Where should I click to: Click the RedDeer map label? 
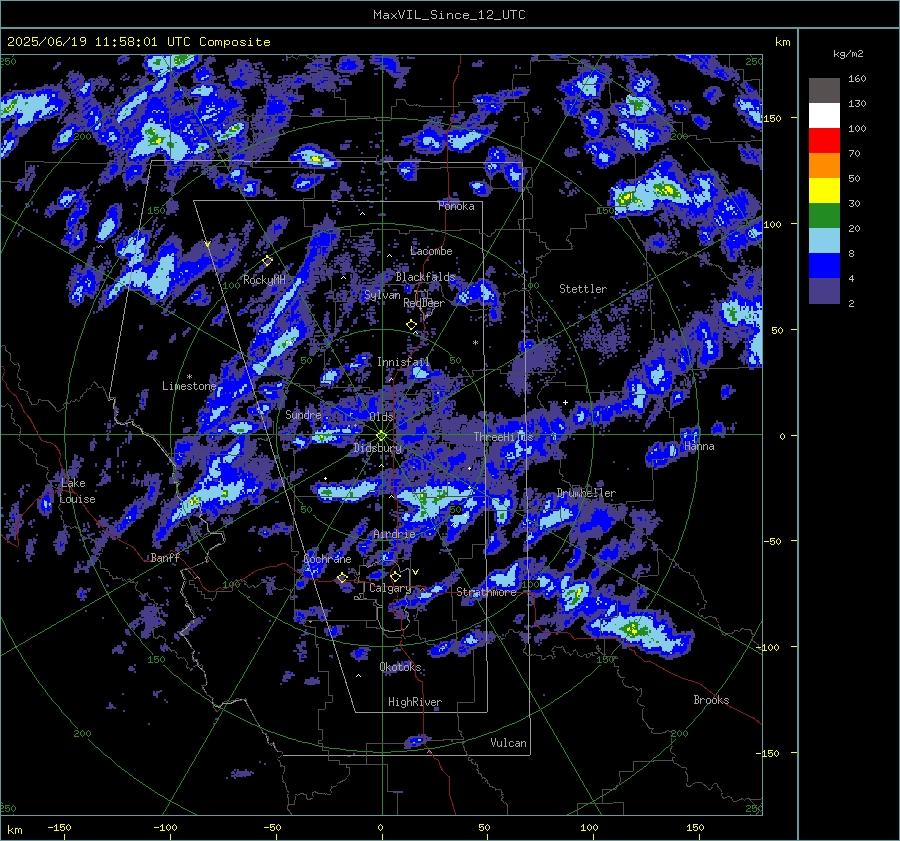click(x=424, y=303)
